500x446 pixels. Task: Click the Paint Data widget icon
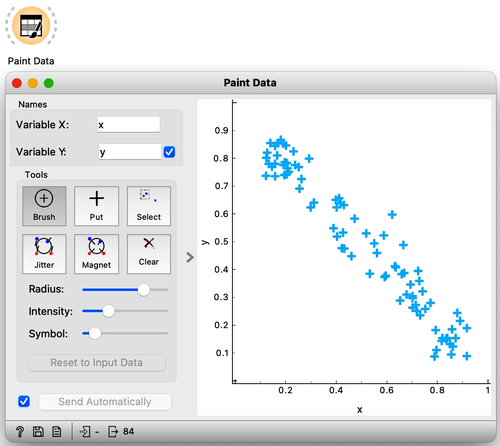(x=31, y=26)
